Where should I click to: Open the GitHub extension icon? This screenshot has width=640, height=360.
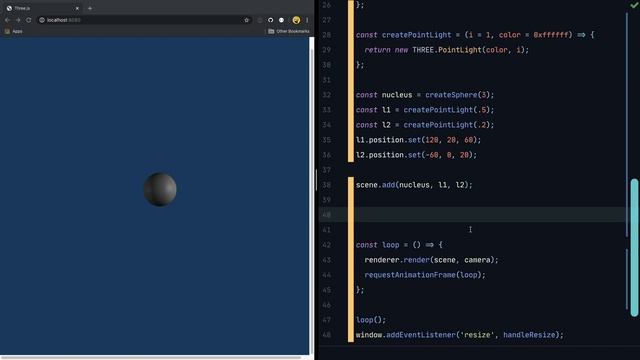tap(271, 20)
